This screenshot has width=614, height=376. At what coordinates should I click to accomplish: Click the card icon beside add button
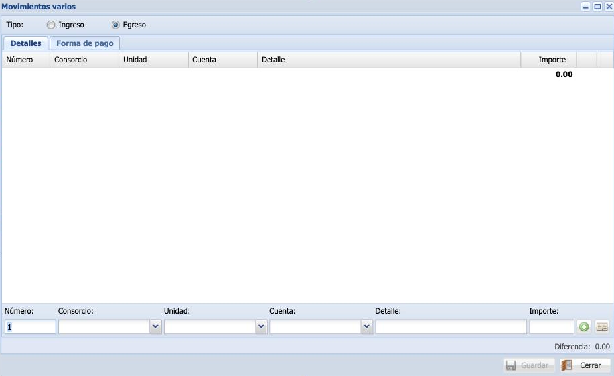[602, 327]
